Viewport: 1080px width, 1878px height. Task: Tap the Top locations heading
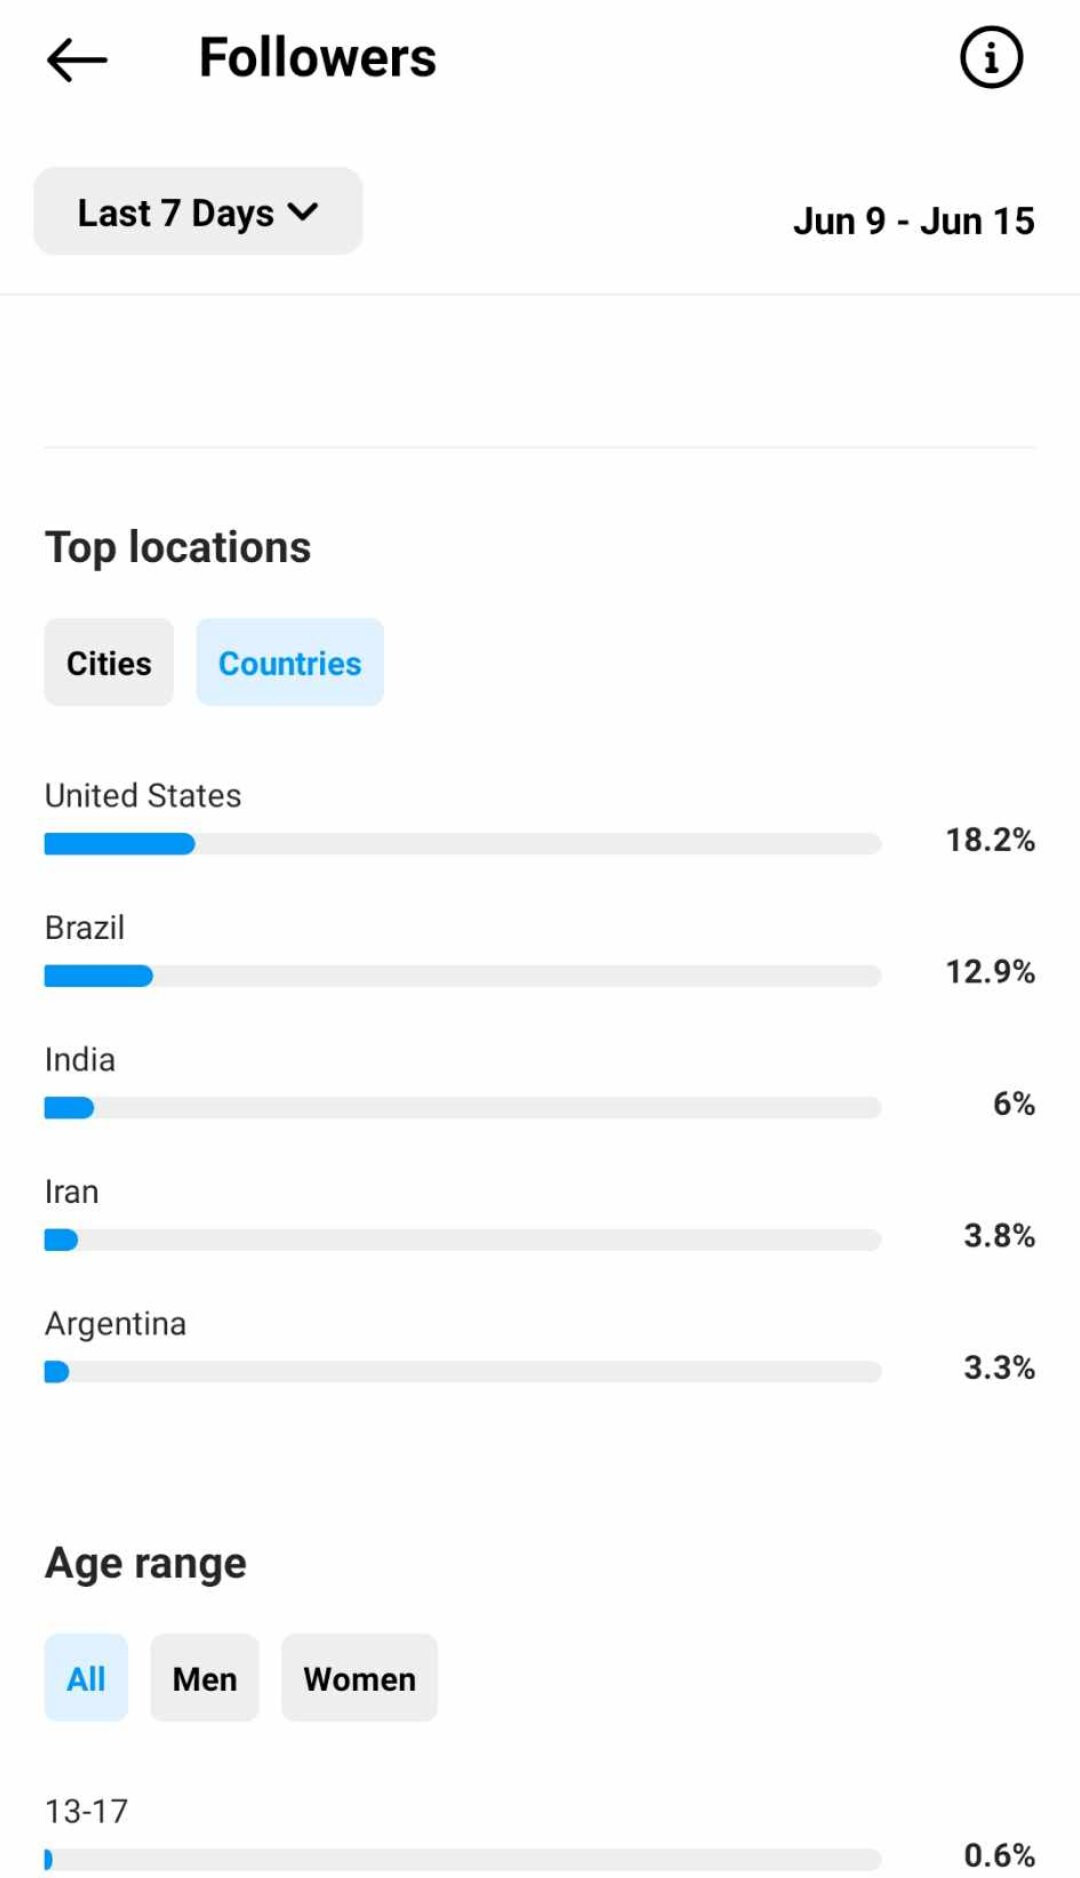click(x=178, y=548)
